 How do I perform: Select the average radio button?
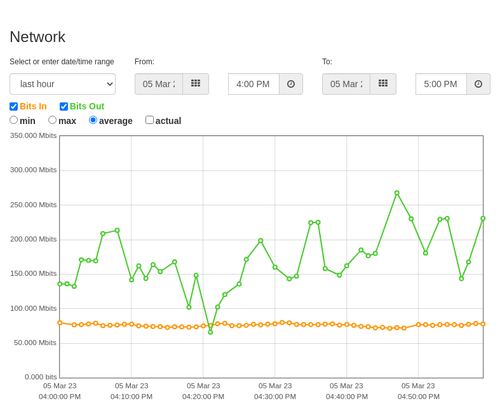(x=93, y=120)
